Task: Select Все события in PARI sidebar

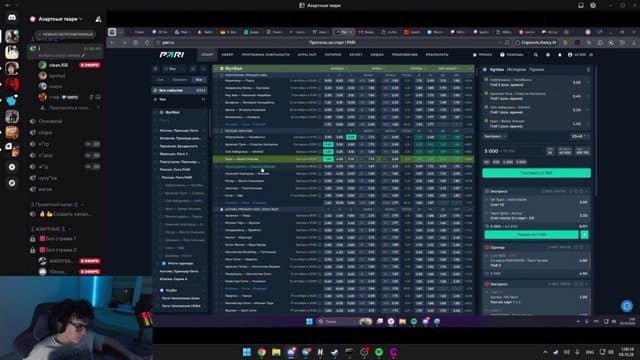Action: click(x=180, y=90)
